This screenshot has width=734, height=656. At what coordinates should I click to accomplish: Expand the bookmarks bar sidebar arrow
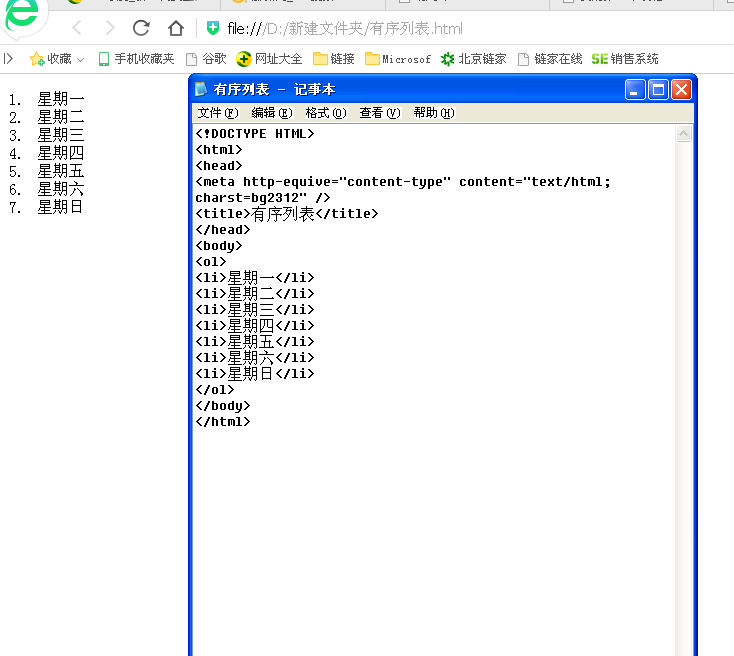coord(8,59)
